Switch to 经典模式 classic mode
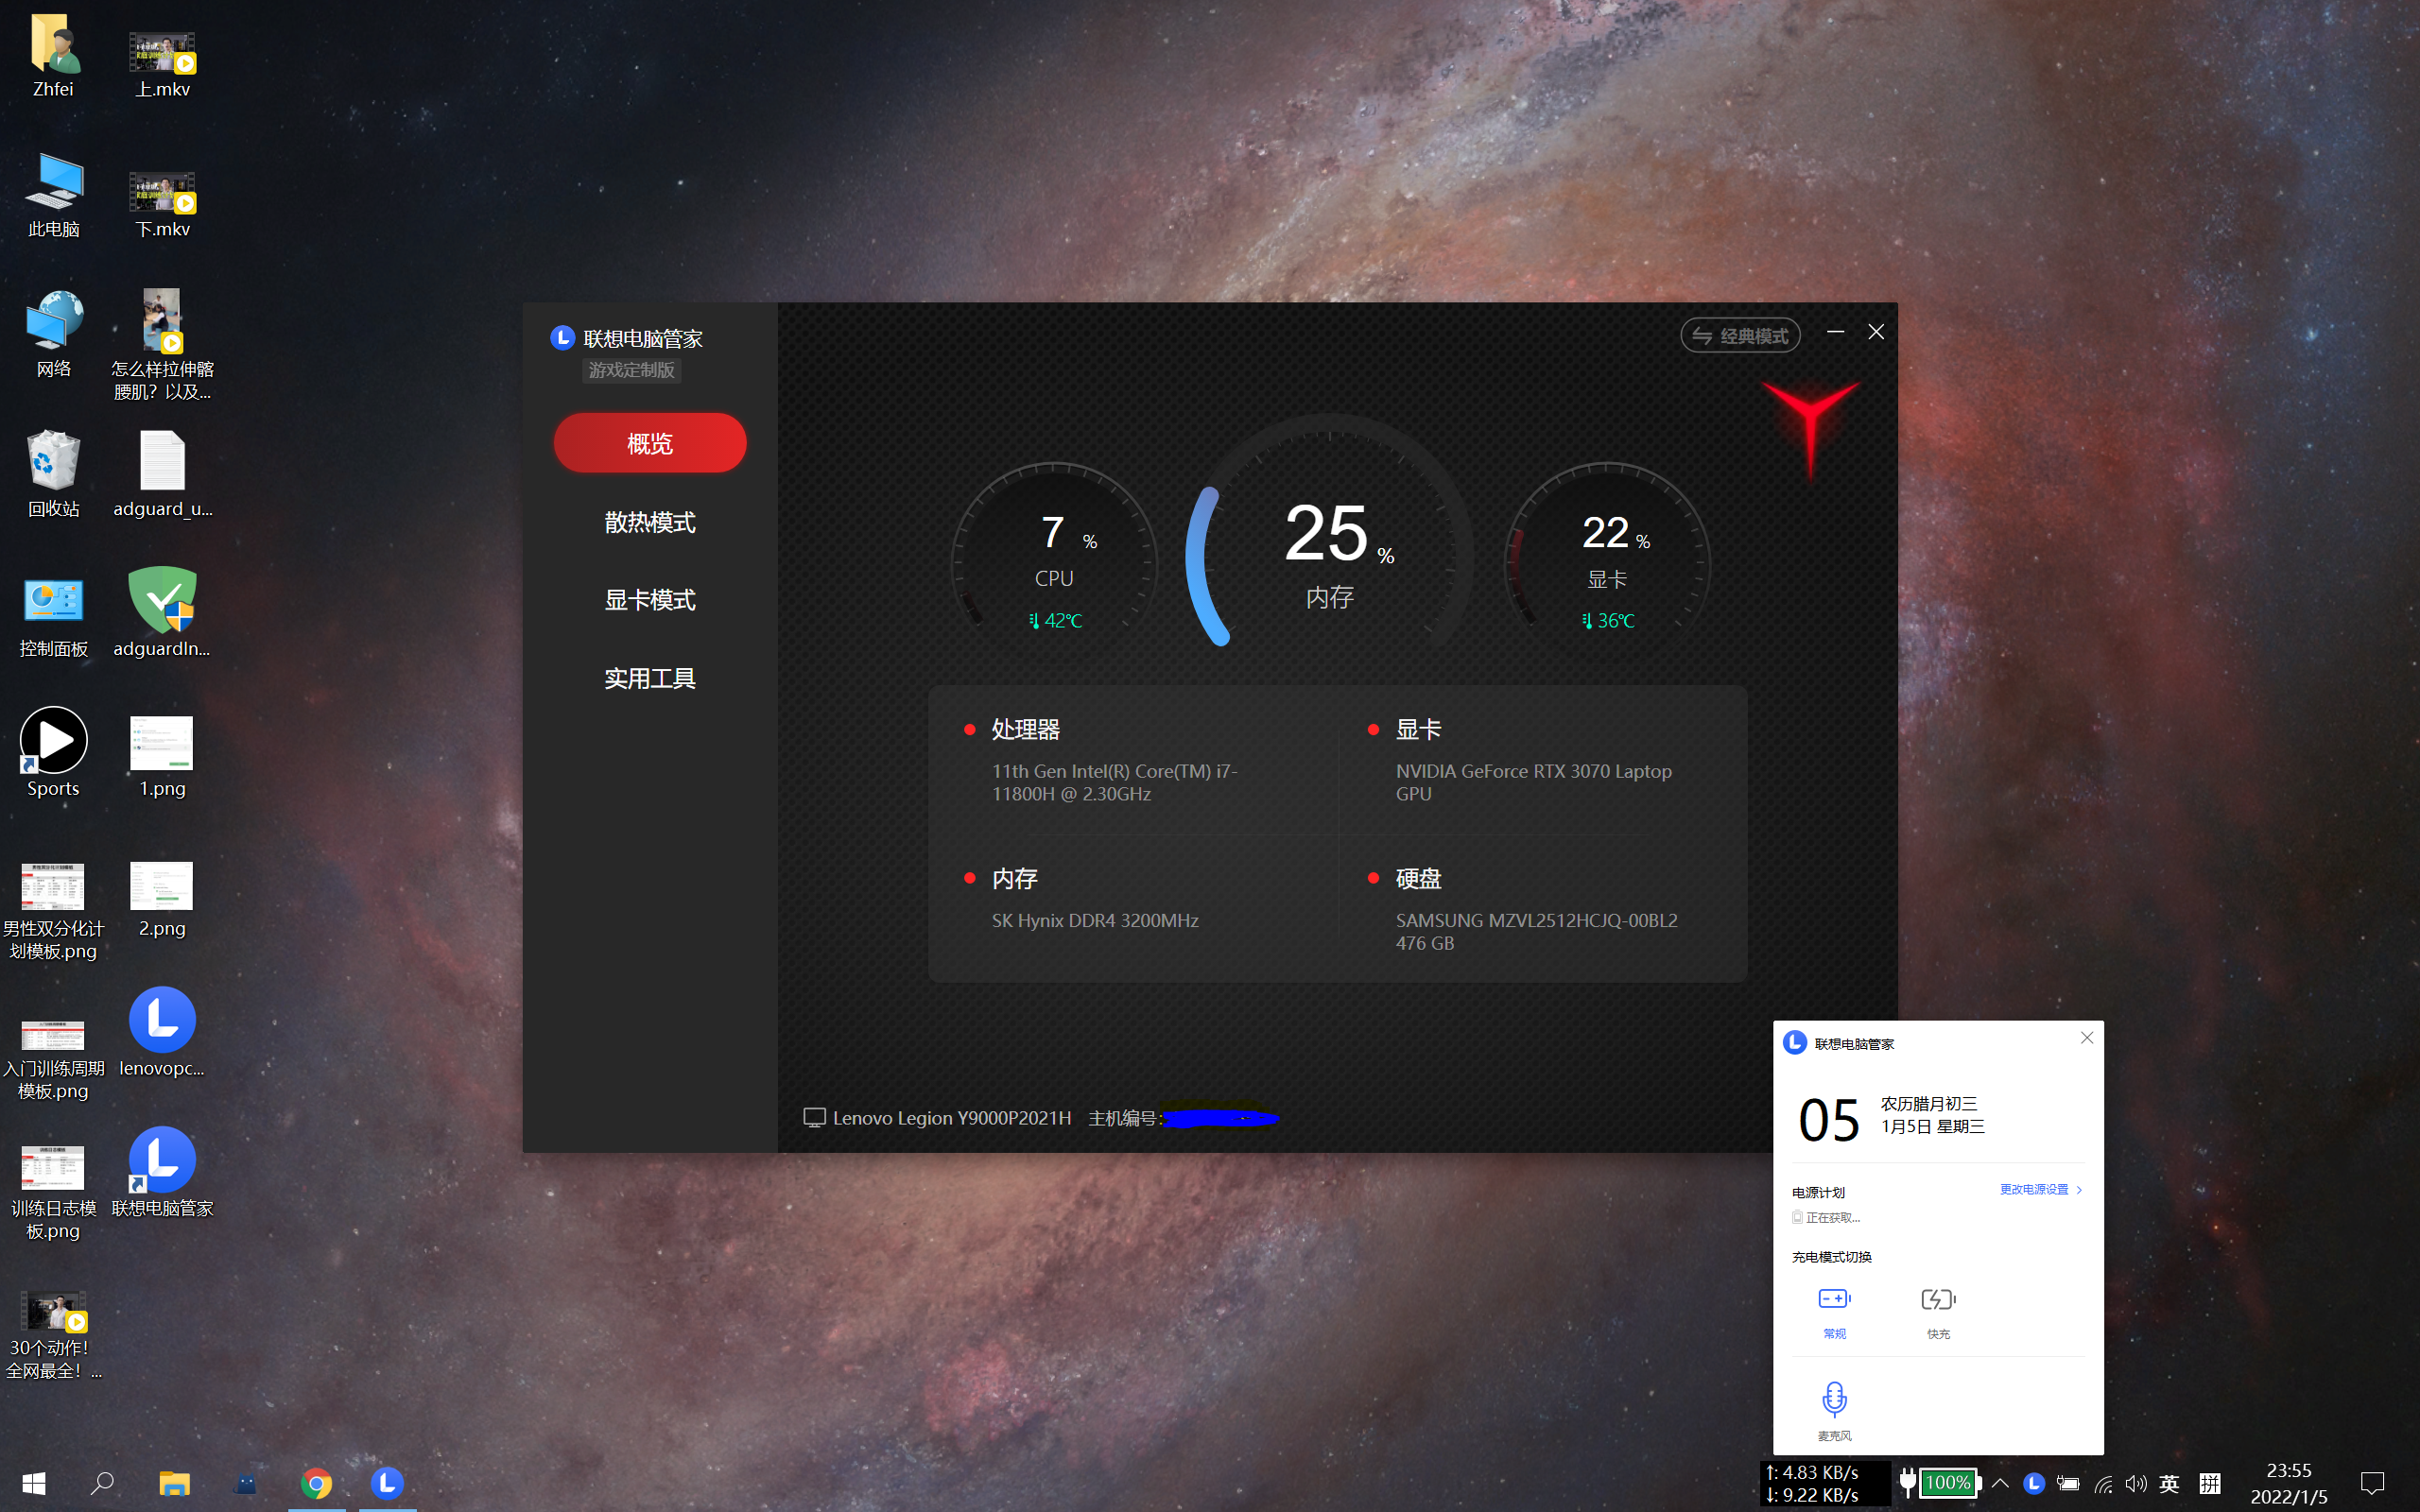 (1740, 336)
